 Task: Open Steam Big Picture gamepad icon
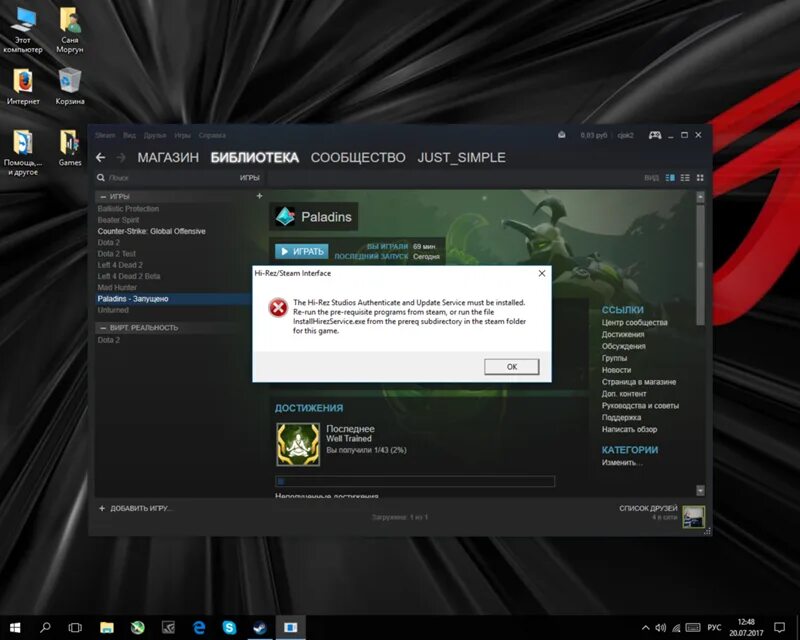[655, 135]
